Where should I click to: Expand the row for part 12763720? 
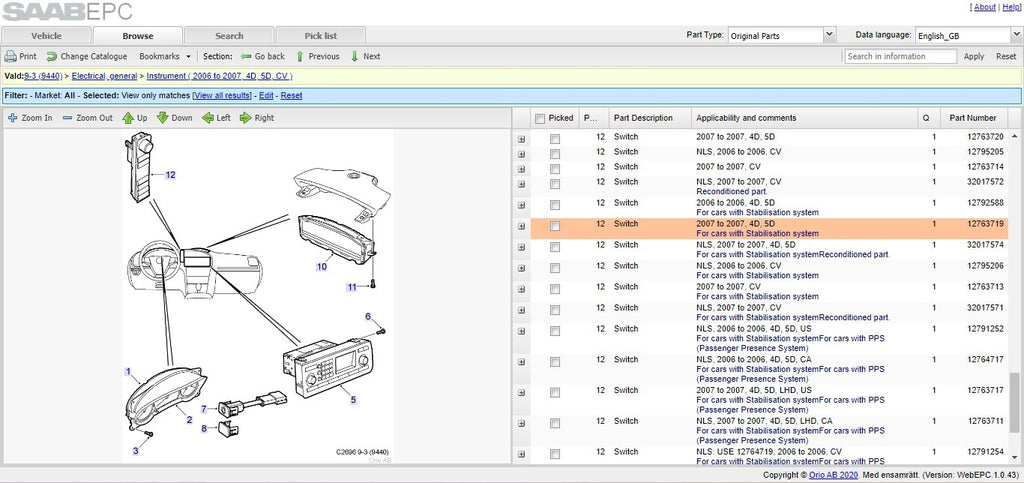tap(521, 139)
